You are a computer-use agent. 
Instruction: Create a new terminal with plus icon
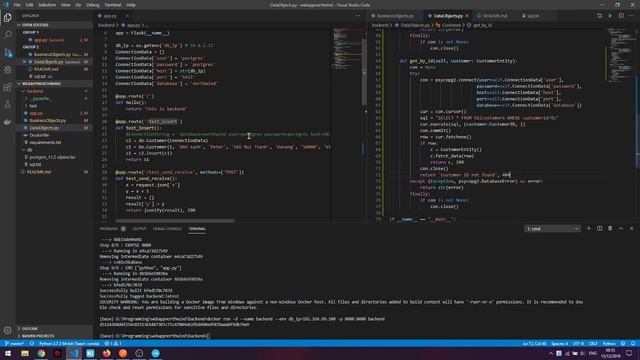tap(589, 229)
